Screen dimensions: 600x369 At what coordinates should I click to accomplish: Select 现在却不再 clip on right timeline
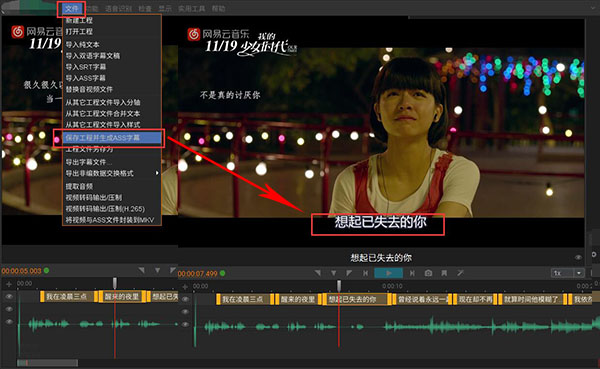click(475, 299)
